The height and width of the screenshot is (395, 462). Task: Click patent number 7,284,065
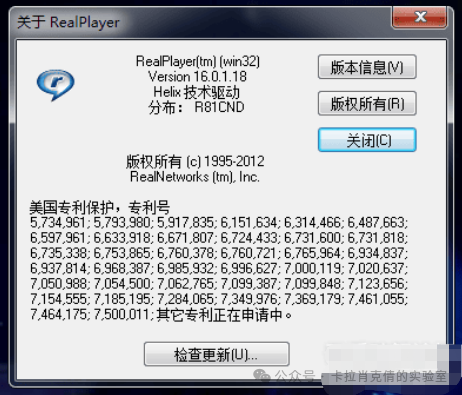pyautogui.click(x=185, y=299)
